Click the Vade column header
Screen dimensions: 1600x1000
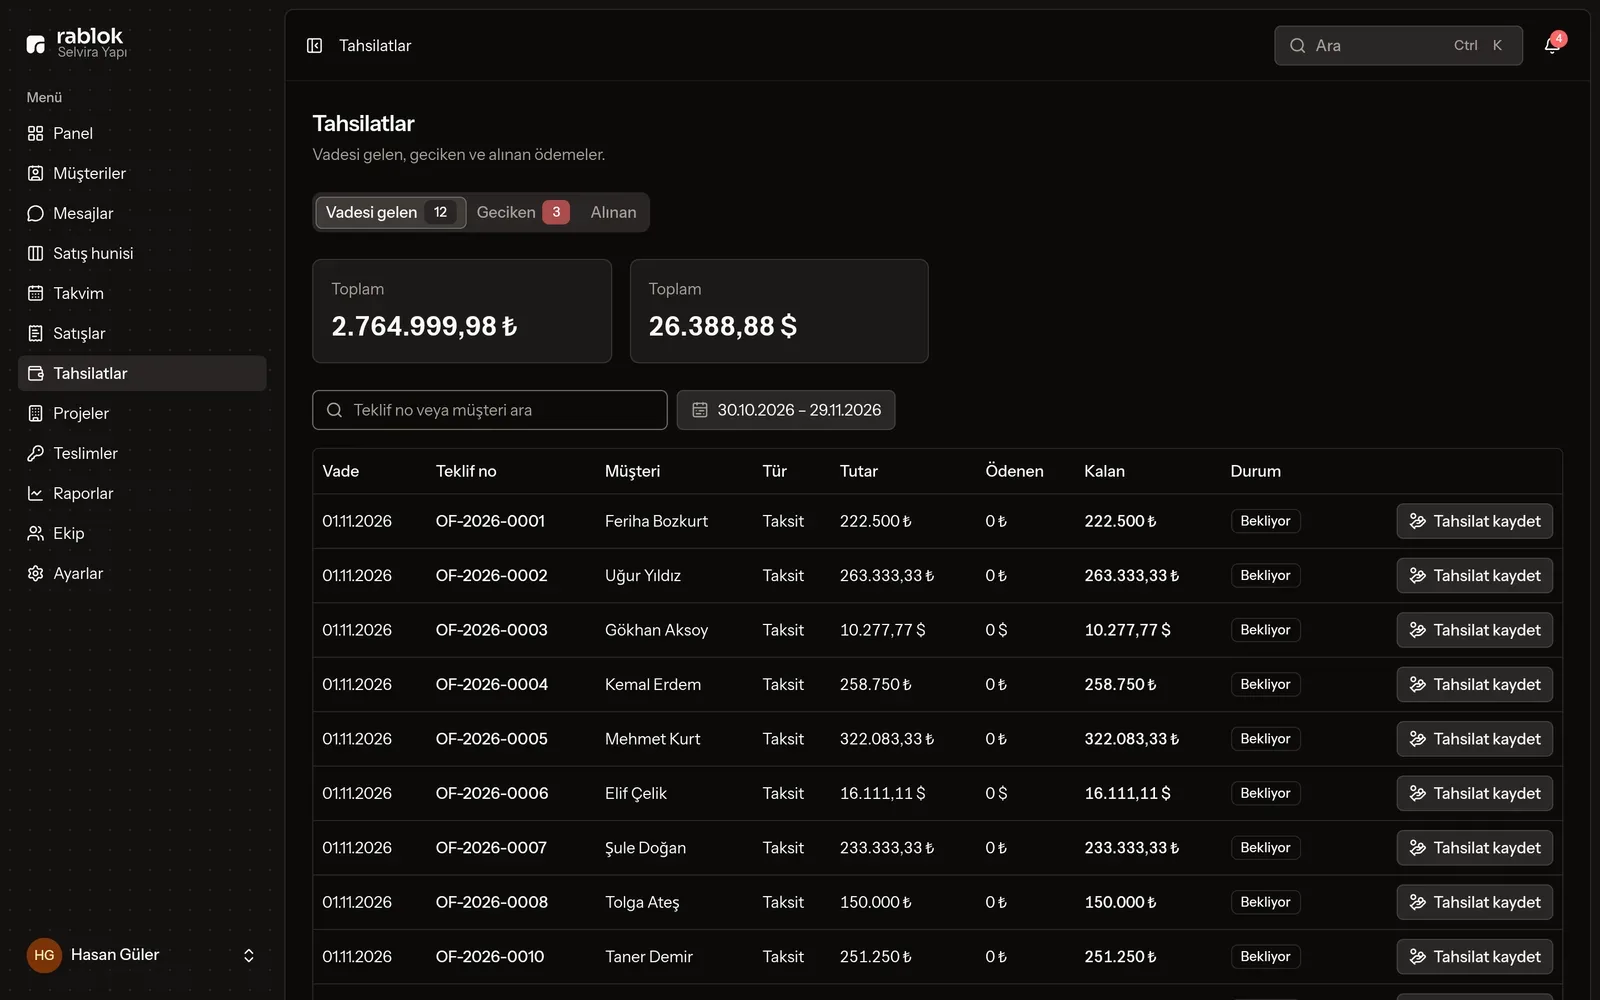pos(341,471)
